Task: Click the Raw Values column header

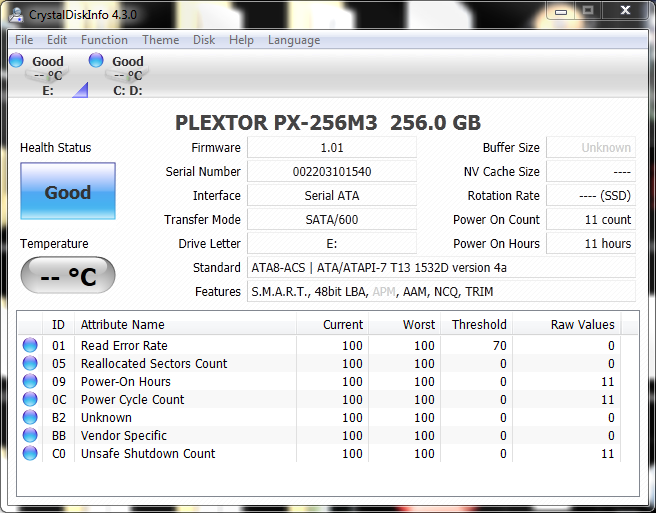Action: tap(582, 325)
